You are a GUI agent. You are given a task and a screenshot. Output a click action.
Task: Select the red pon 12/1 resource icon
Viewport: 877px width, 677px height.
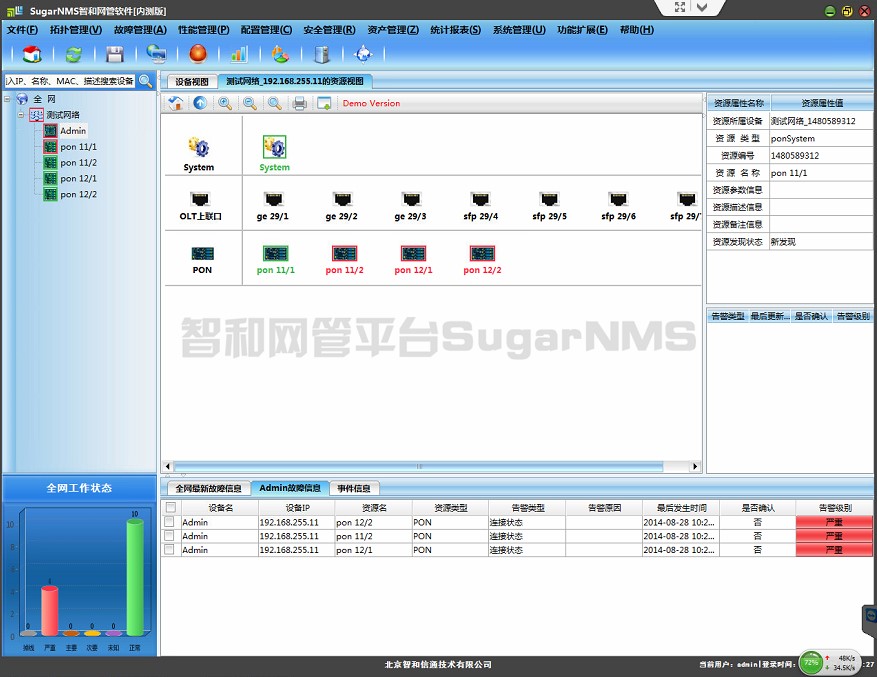click(413, 253)
